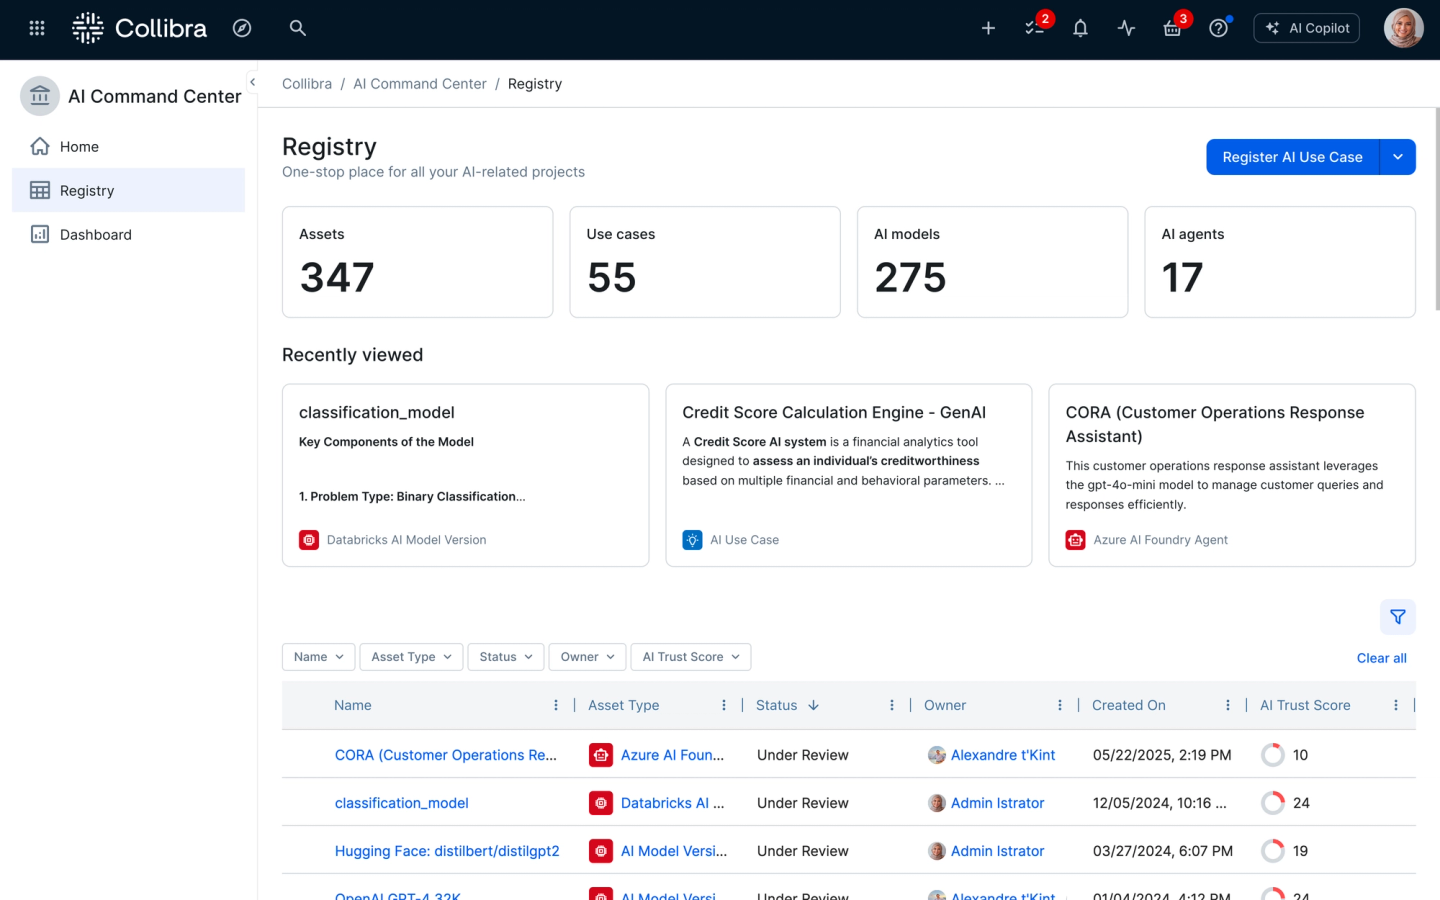Open the shopping basket icon
The height and width of the screenshot is (900, 1440).
coord(1172,28)
